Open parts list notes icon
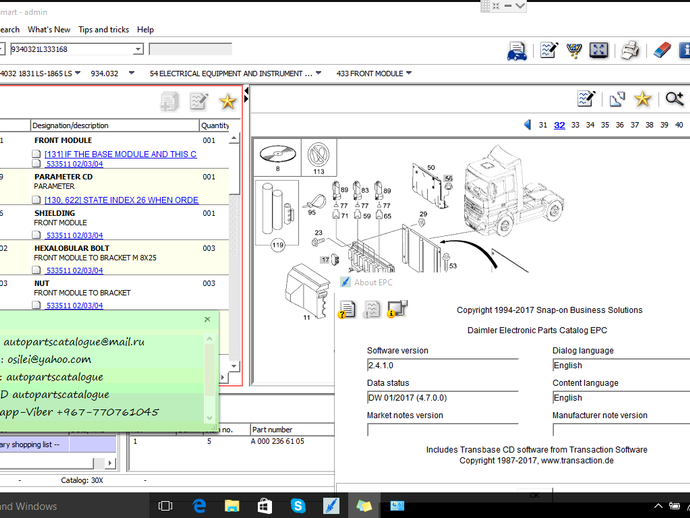 tap(198, 101)
